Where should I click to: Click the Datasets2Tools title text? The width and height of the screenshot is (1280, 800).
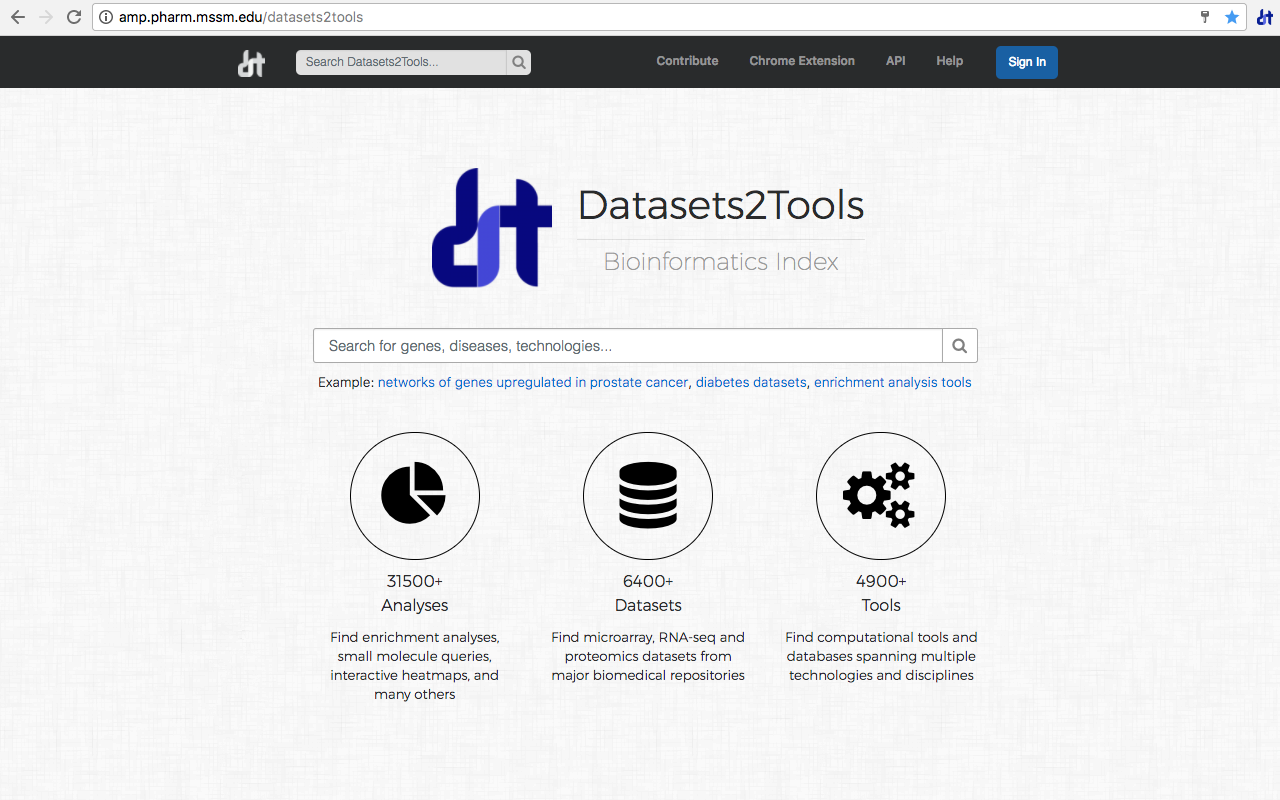[x=721, y=205]
